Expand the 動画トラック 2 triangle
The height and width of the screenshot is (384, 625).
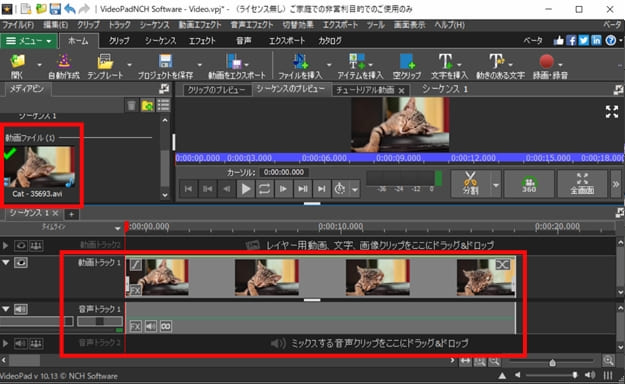click(5, 245)
